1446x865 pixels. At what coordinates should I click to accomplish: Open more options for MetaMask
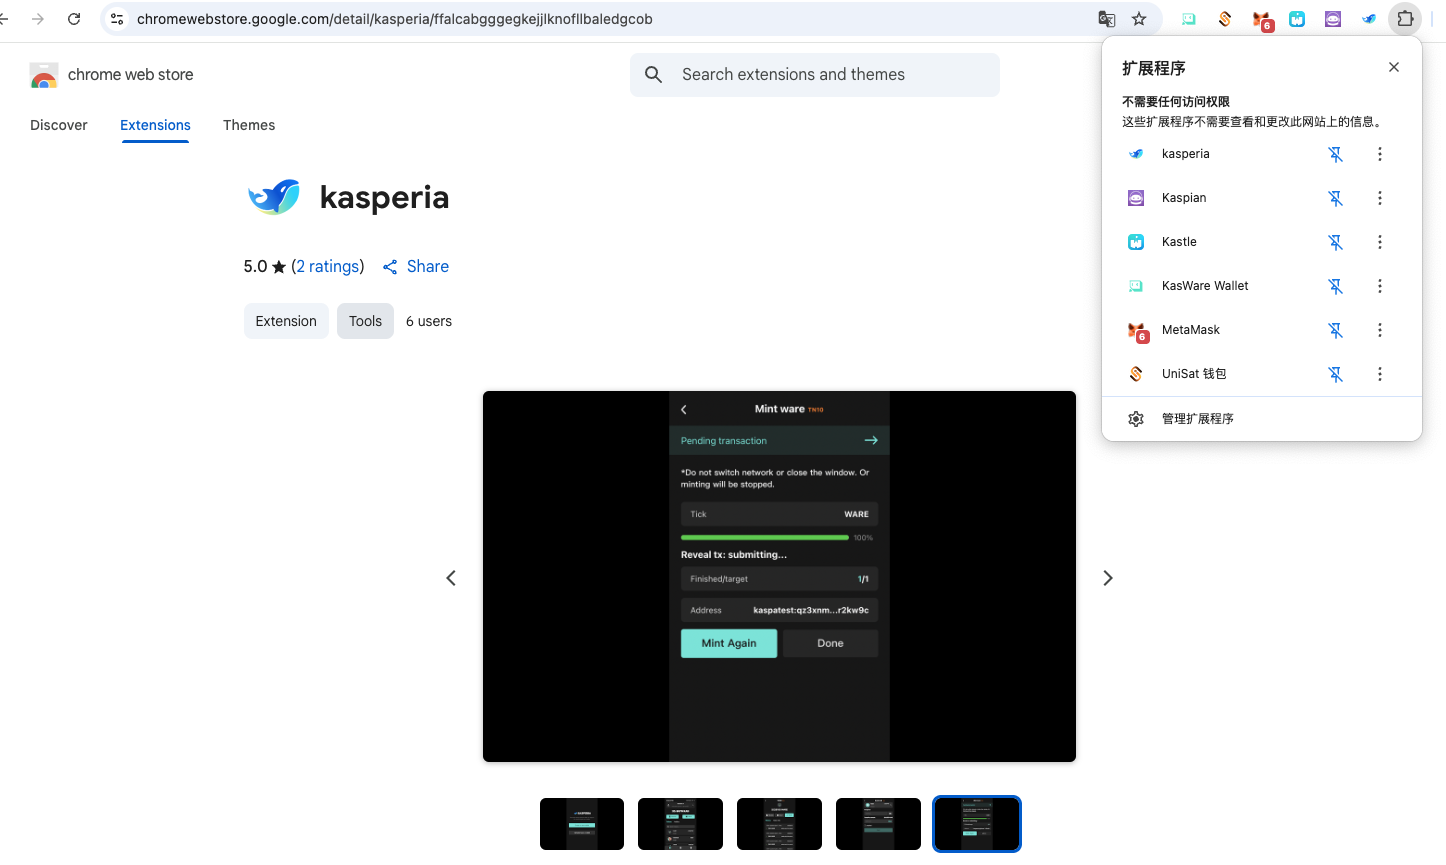coord(1380,330)
